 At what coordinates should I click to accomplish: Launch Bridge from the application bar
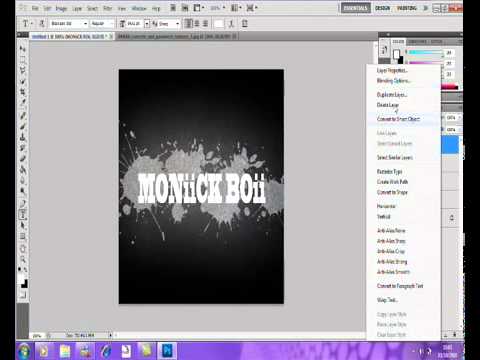173,8
